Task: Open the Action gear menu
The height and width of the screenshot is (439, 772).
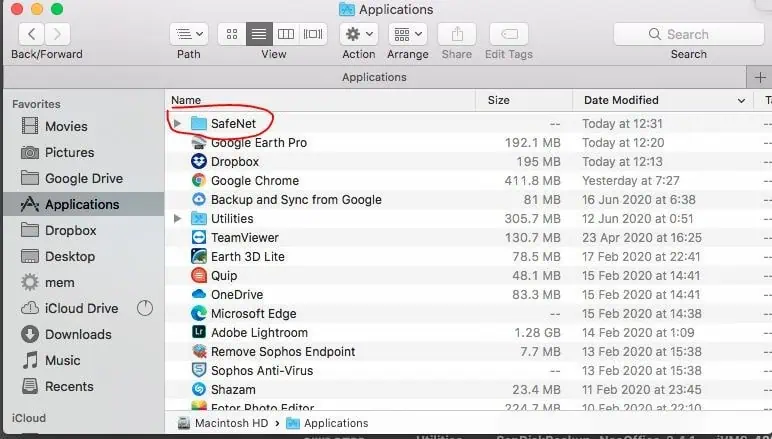Action: click(358, 34)
